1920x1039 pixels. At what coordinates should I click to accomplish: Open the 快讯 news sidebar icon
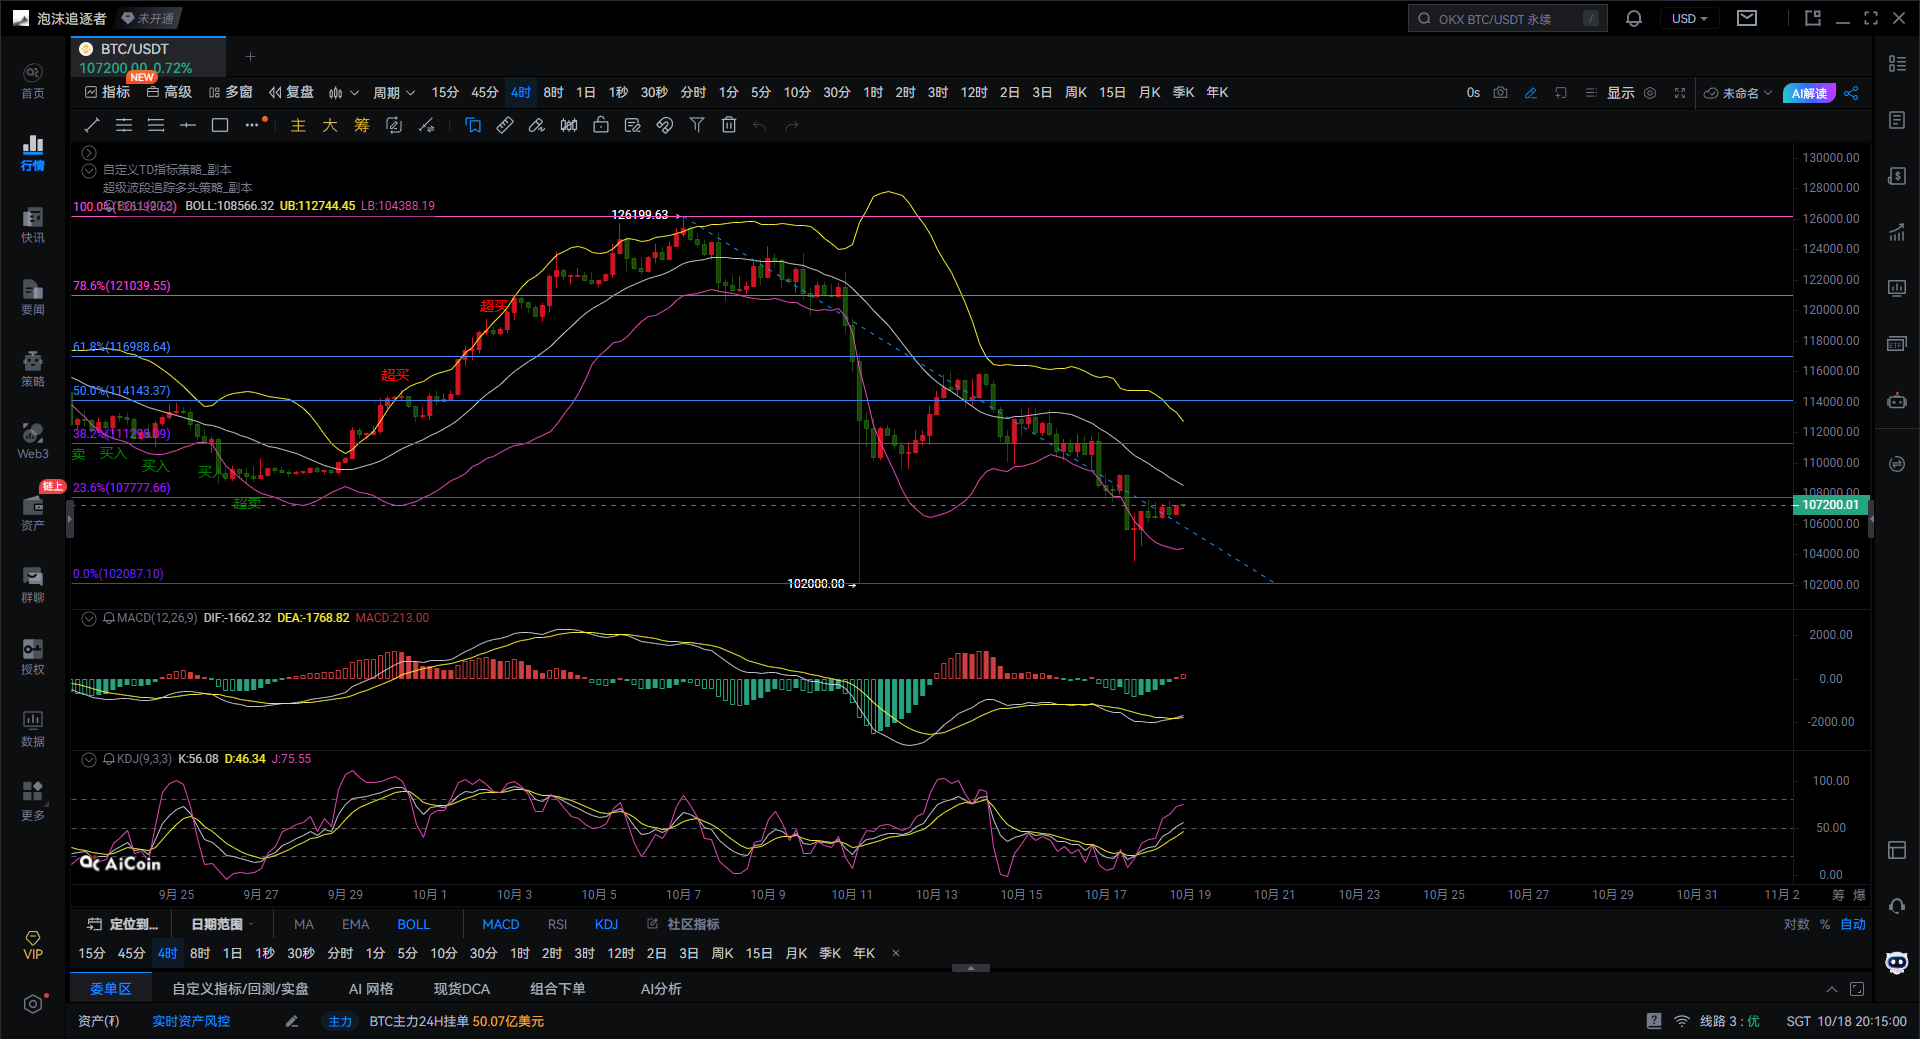pos(33,225)
